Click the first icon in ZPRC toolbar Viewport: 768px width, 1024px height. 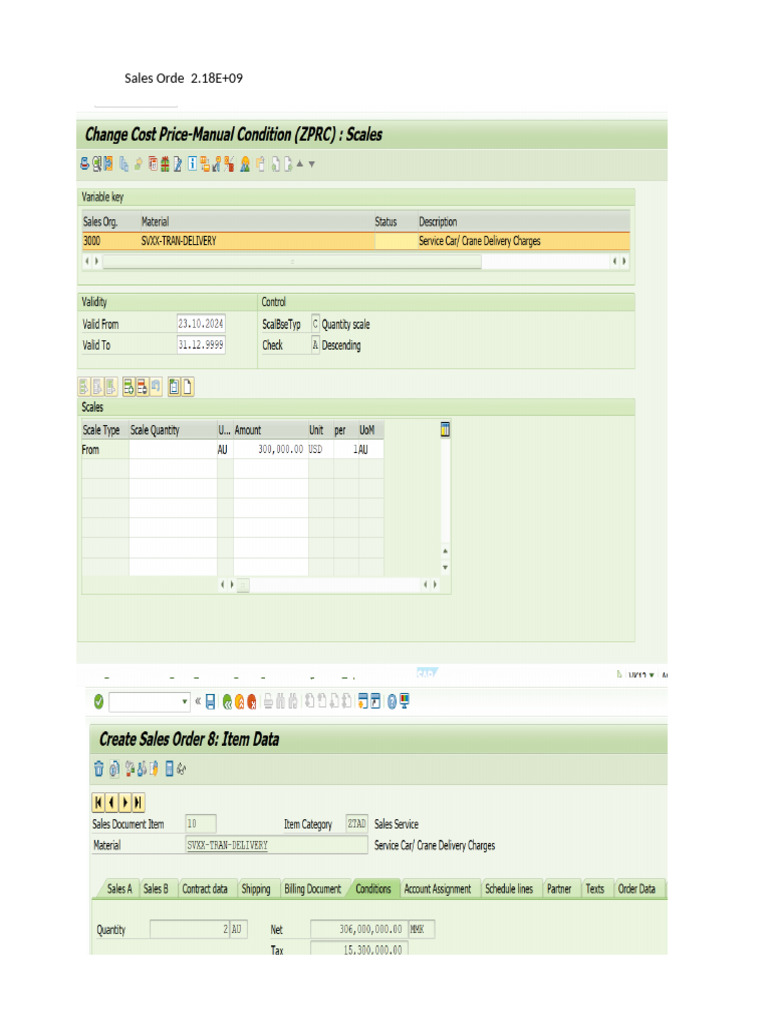tap(84, 164)
